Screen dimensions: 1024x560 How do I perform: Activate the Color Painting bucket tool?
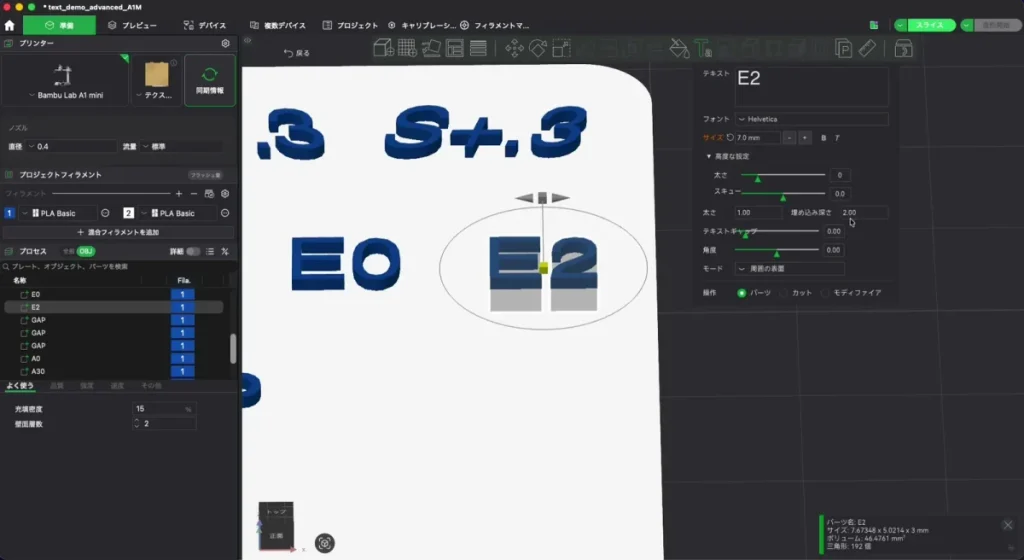679,48
